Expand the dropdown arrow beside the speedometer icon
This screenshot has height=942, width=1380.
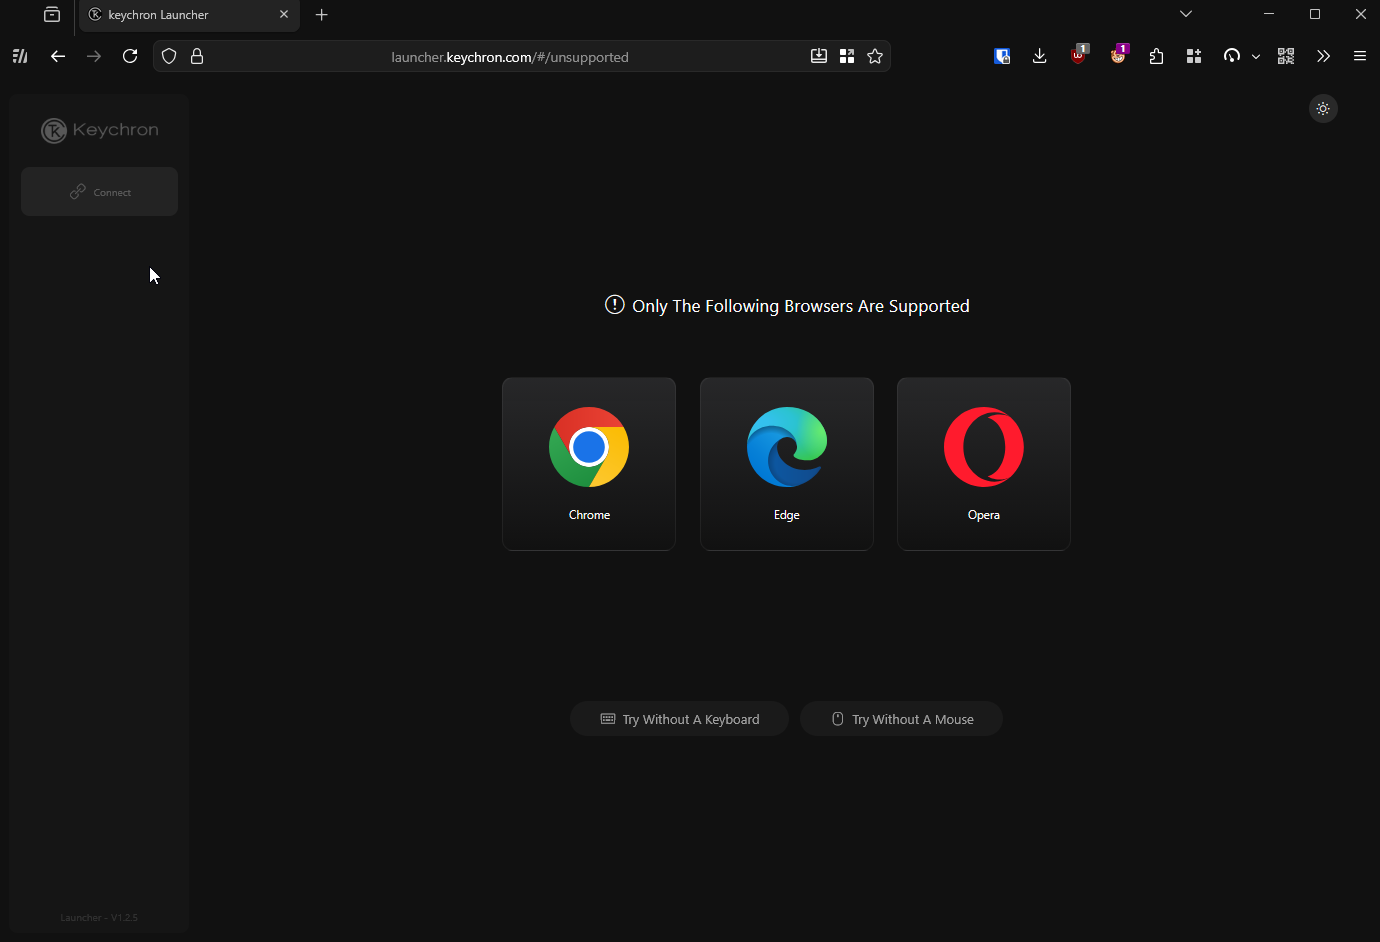pos(1256,57)
